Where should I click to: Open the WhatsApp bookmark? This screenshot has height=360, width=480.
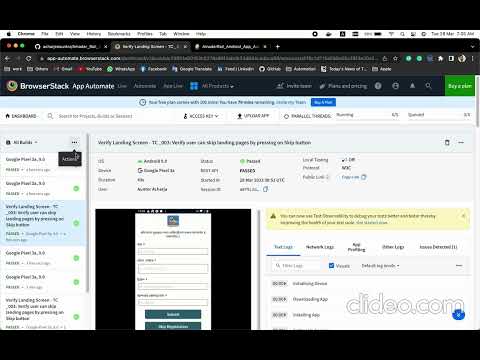coord(121,69)
